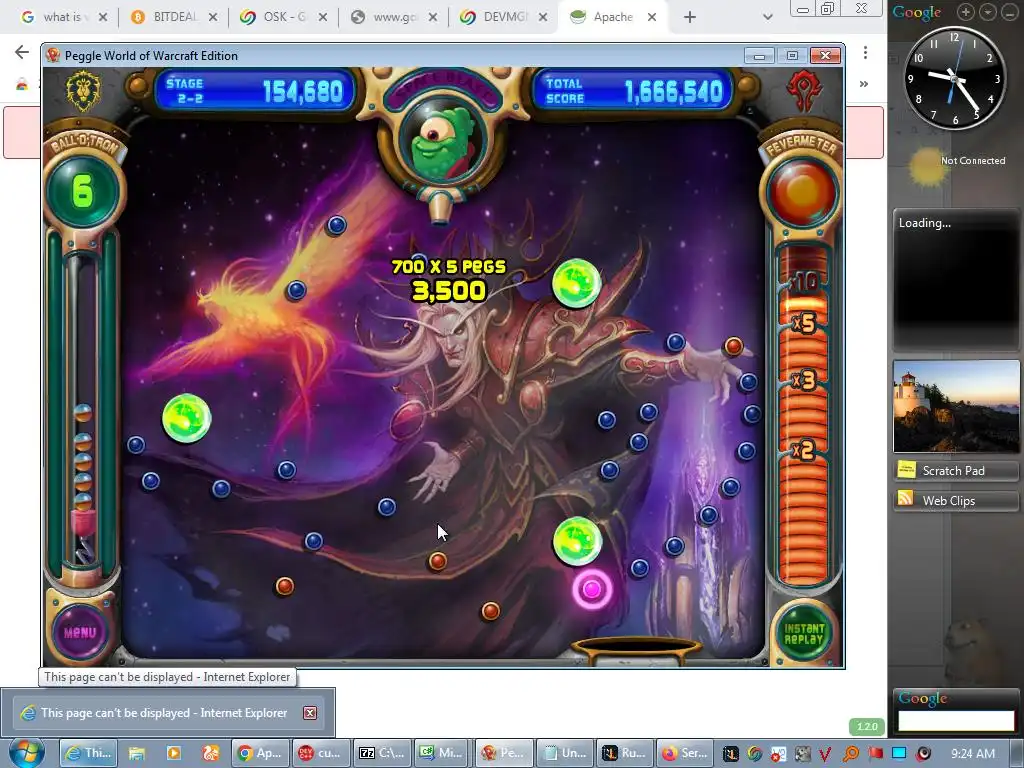The width and height of the screenshot is (1024, 768).
Task: Switch to the Chrome 'Ap...' taskbar button
Action: pyautogui.click(x=260, y=753)
